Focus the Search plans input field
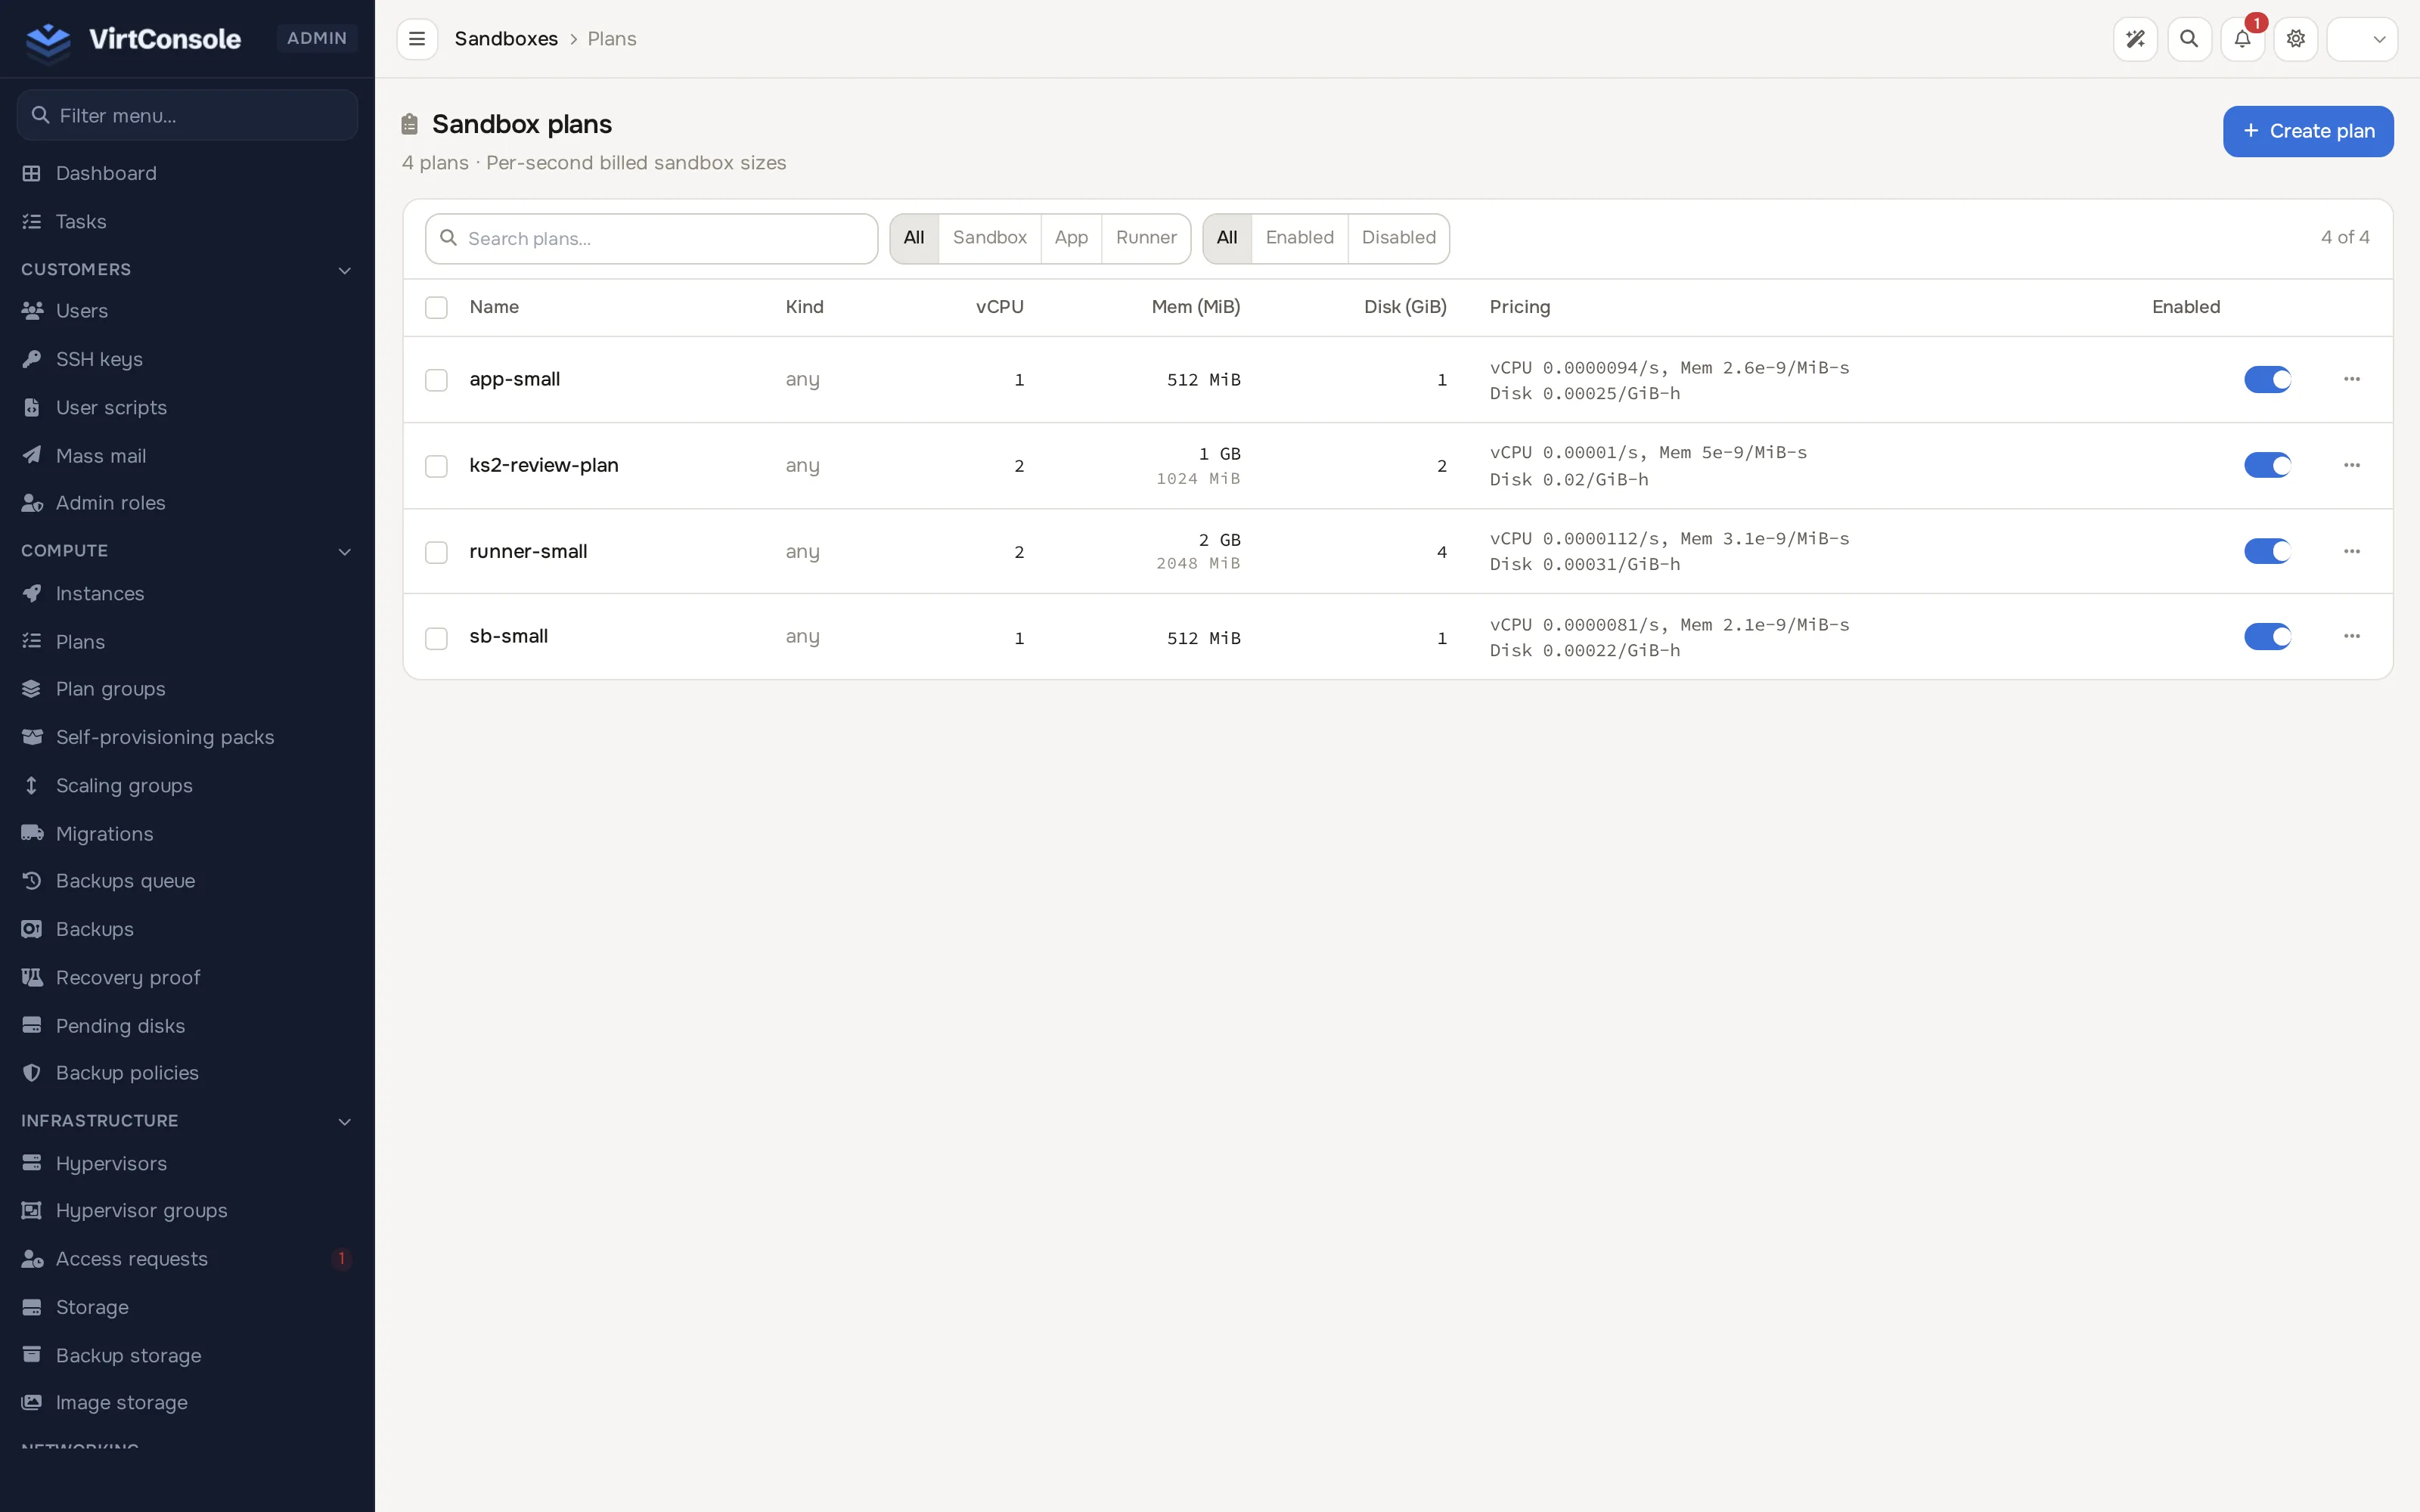The width and height of the screenshot is (2420, 1512). click(x=651, y=239)
